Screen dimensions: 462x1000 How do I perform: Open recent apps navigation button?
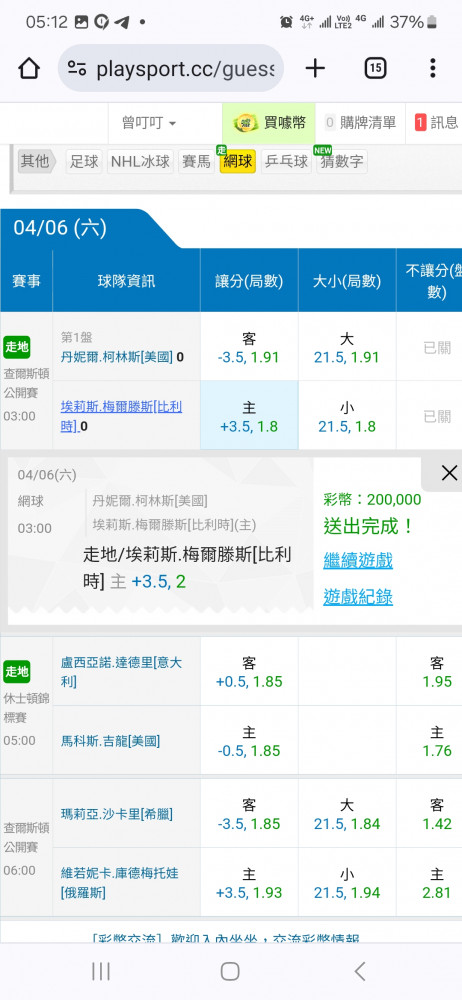(x=101, y=971)
